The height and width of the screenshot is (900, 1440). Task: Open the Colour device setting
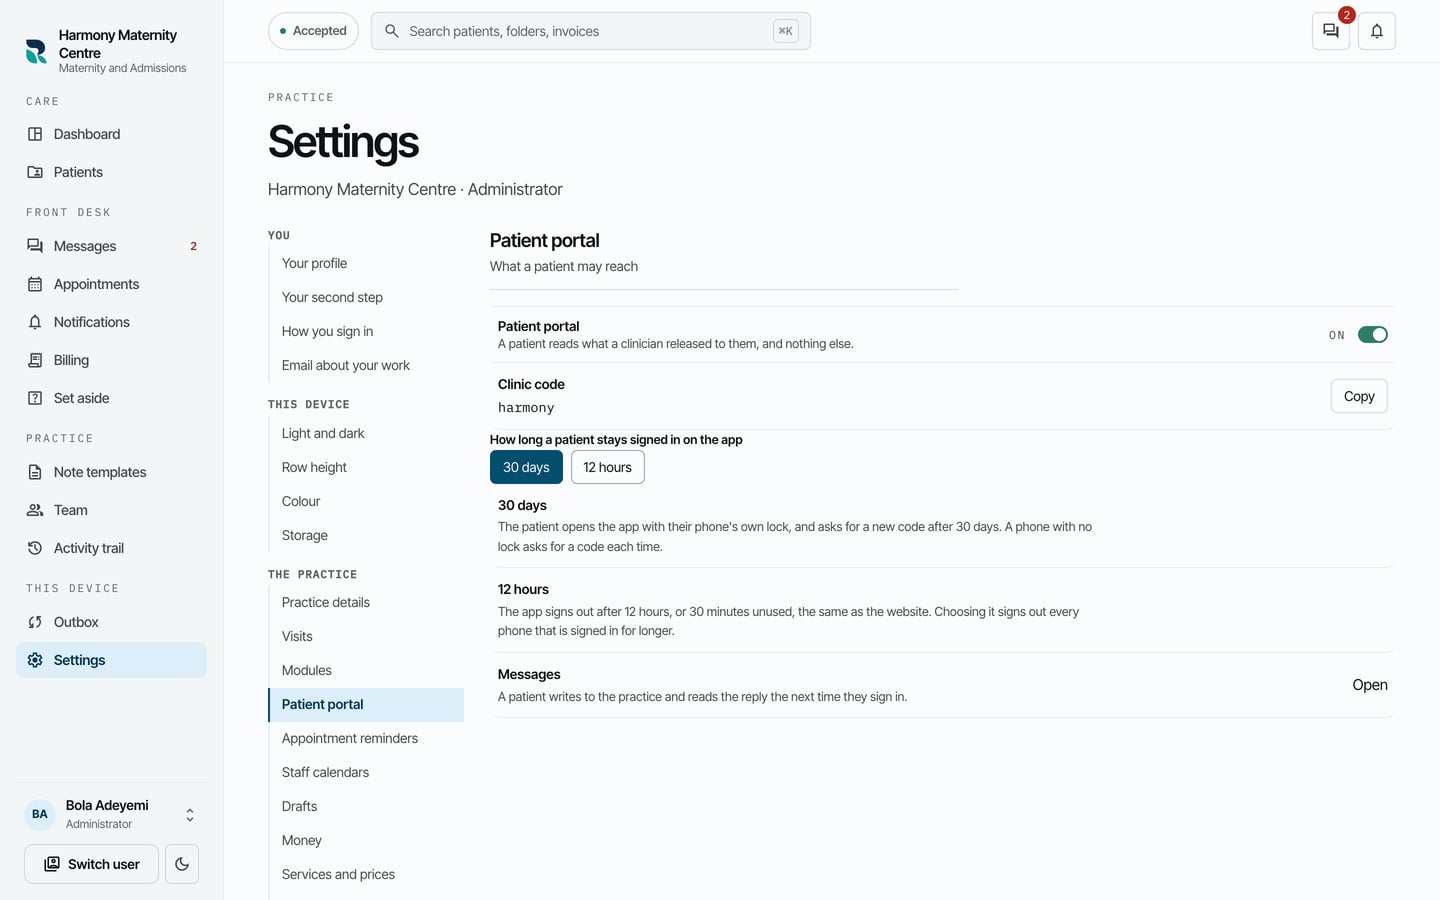pyautogui.click(x=366, y=501)
